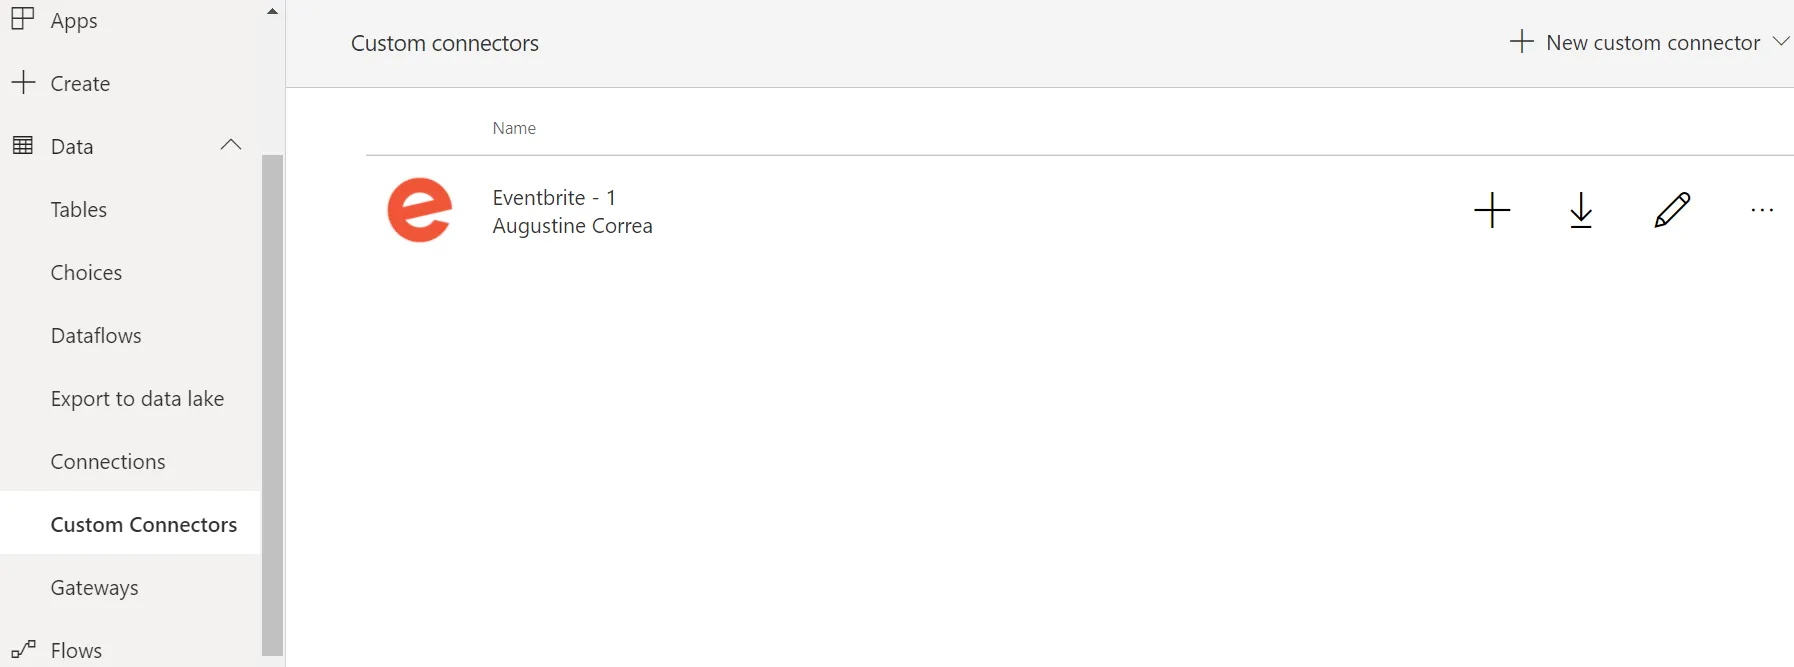Go to Choices in the sidebar
Screen dimensions: 1794x667
click(x=86, y=272)
